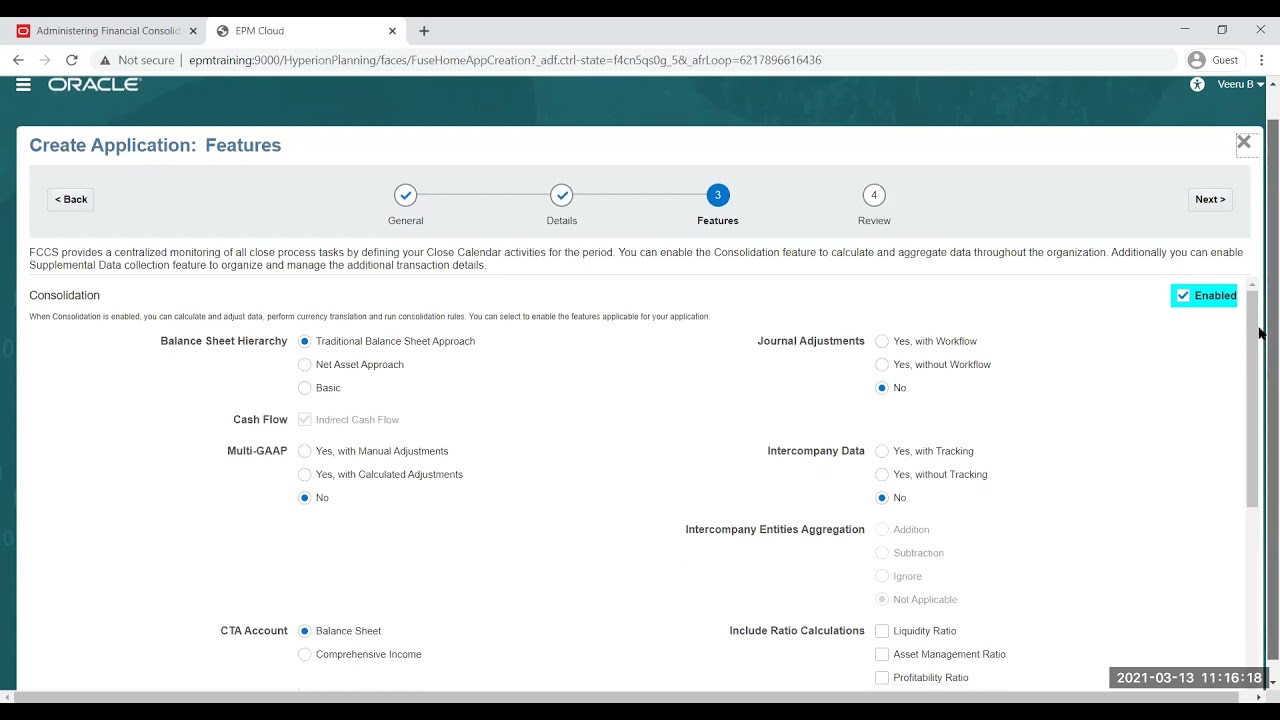Select No for Multi-GAAP
1280x720 pixels.
tap(305, 498)
